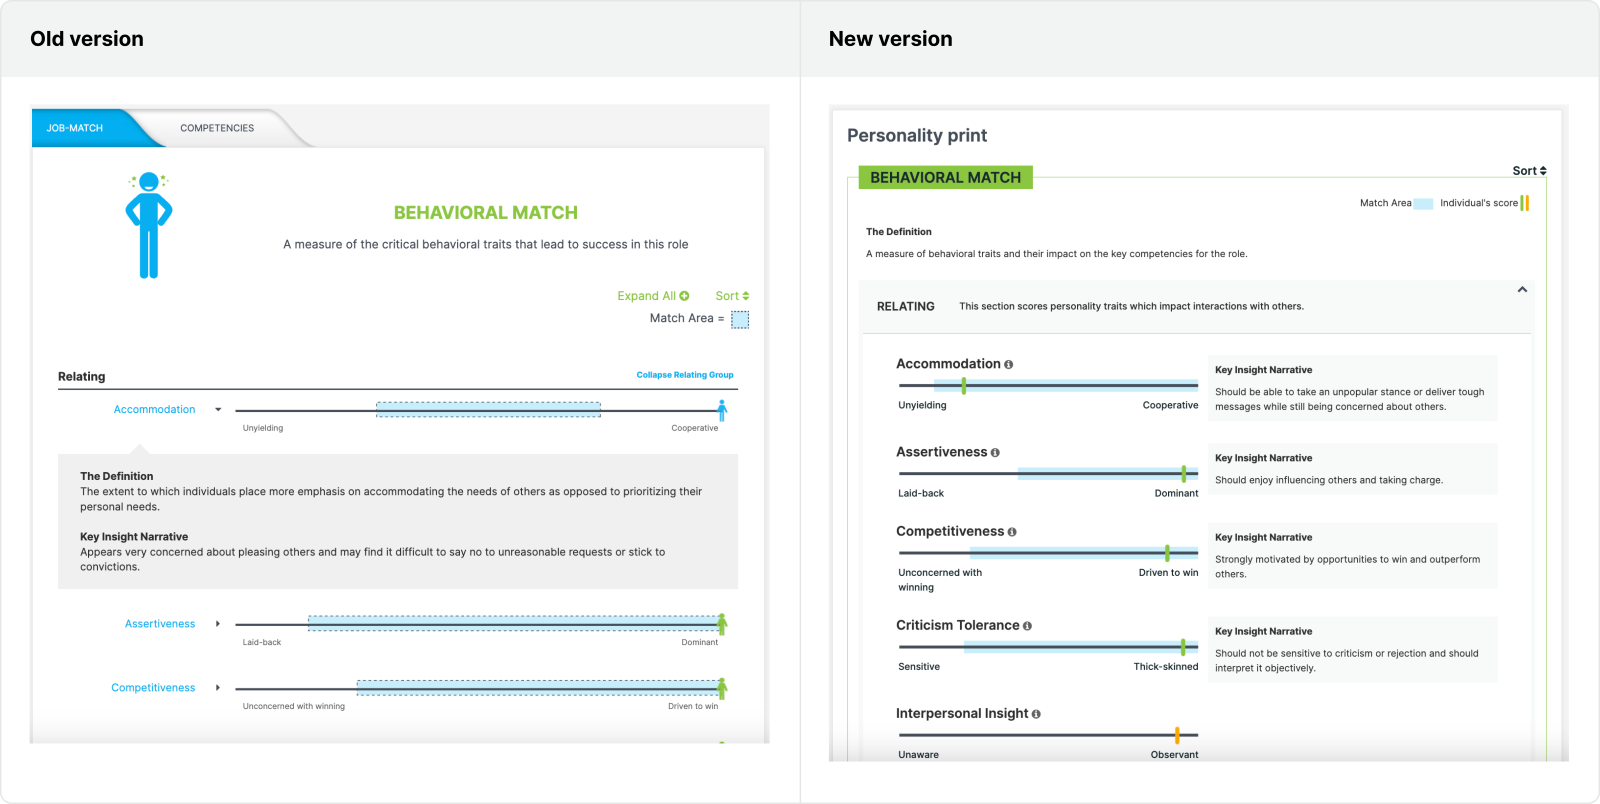Click the info icon next to Criticism Tolerance
1600x804 pixels.
1027,626
